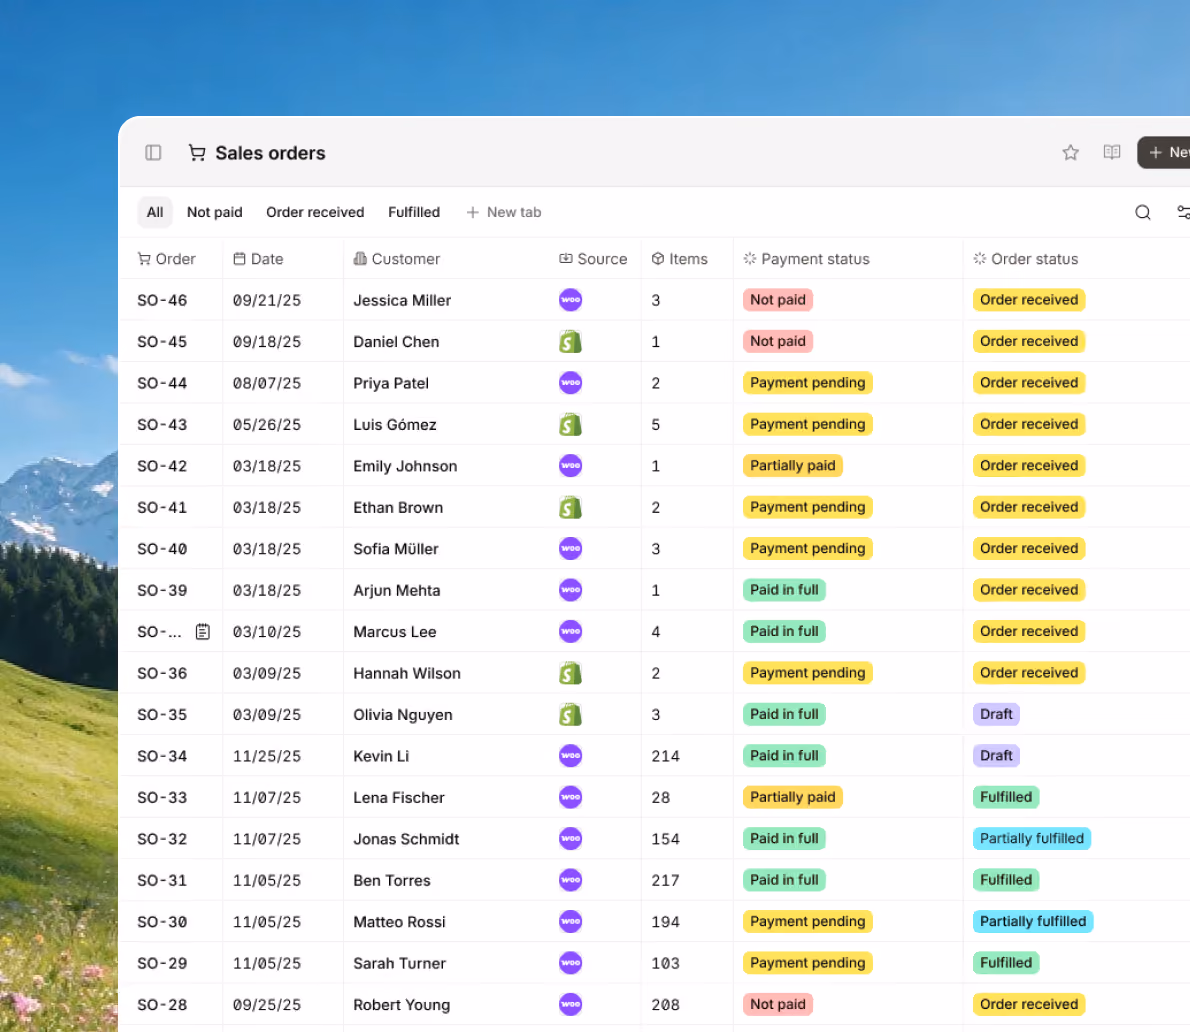Click Shopify source icon for Hannah Wilson
This screenshot has width=1190, height=1032.
571,673
